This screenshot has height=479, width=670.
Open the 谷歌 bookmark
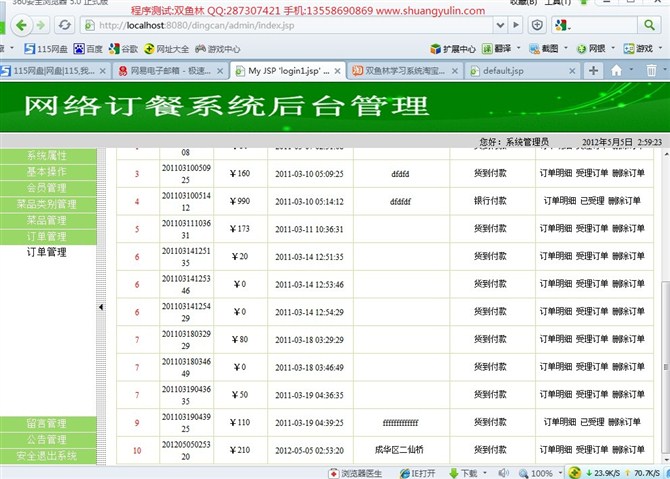point(123,49)
